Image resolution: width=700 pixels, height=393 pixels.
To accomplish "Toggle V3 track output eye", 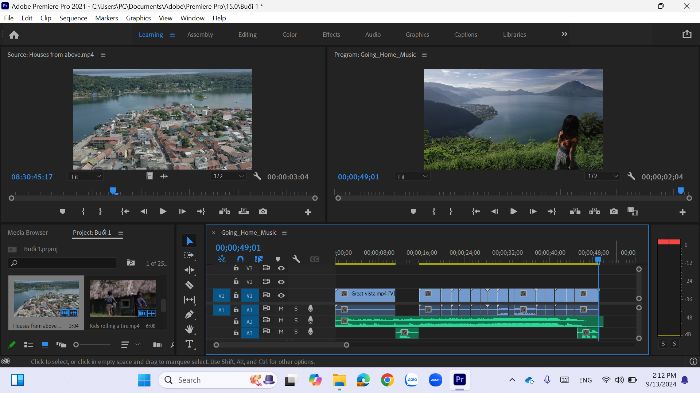I will tap(281, 268).
